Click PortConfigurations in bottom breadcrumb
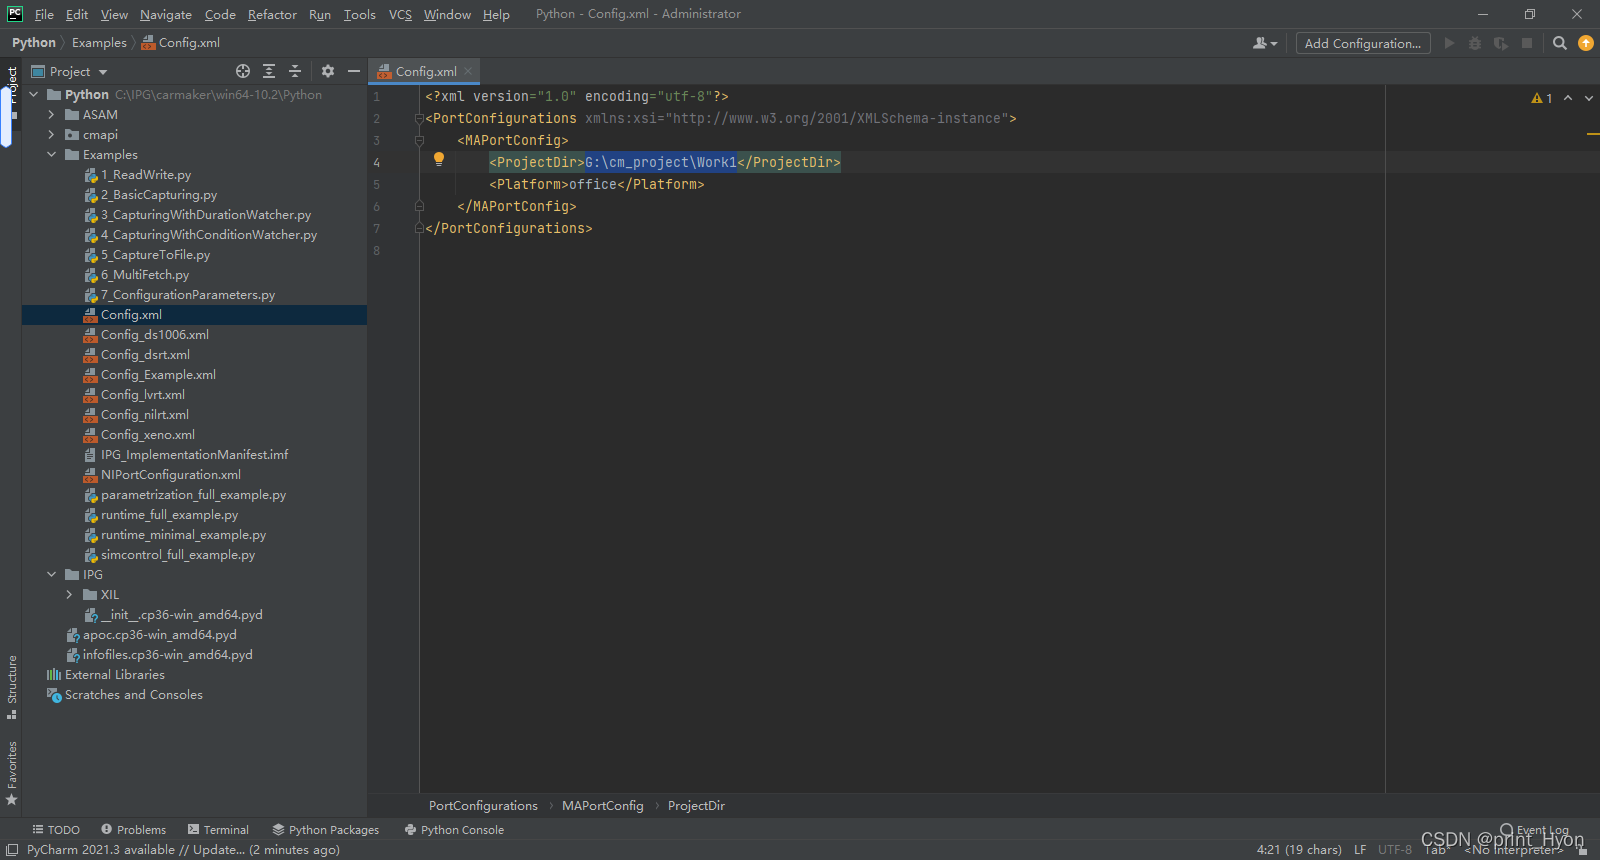This screenshot has width=1600, height=860. (483, 805)
